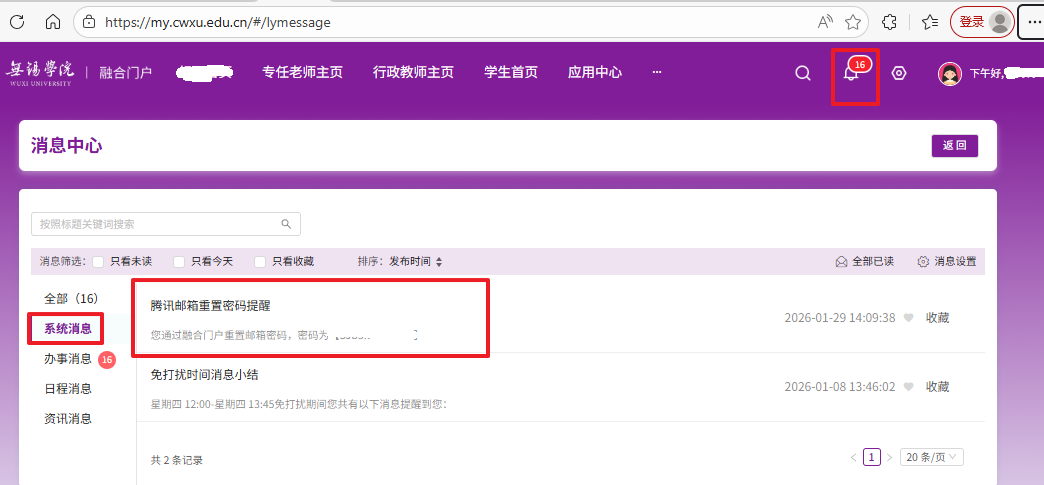The image size is (1044, 485).
Task: Click heart icon on 腾讯邮箱重置密码提醒 message
Action: pos(908,318)
